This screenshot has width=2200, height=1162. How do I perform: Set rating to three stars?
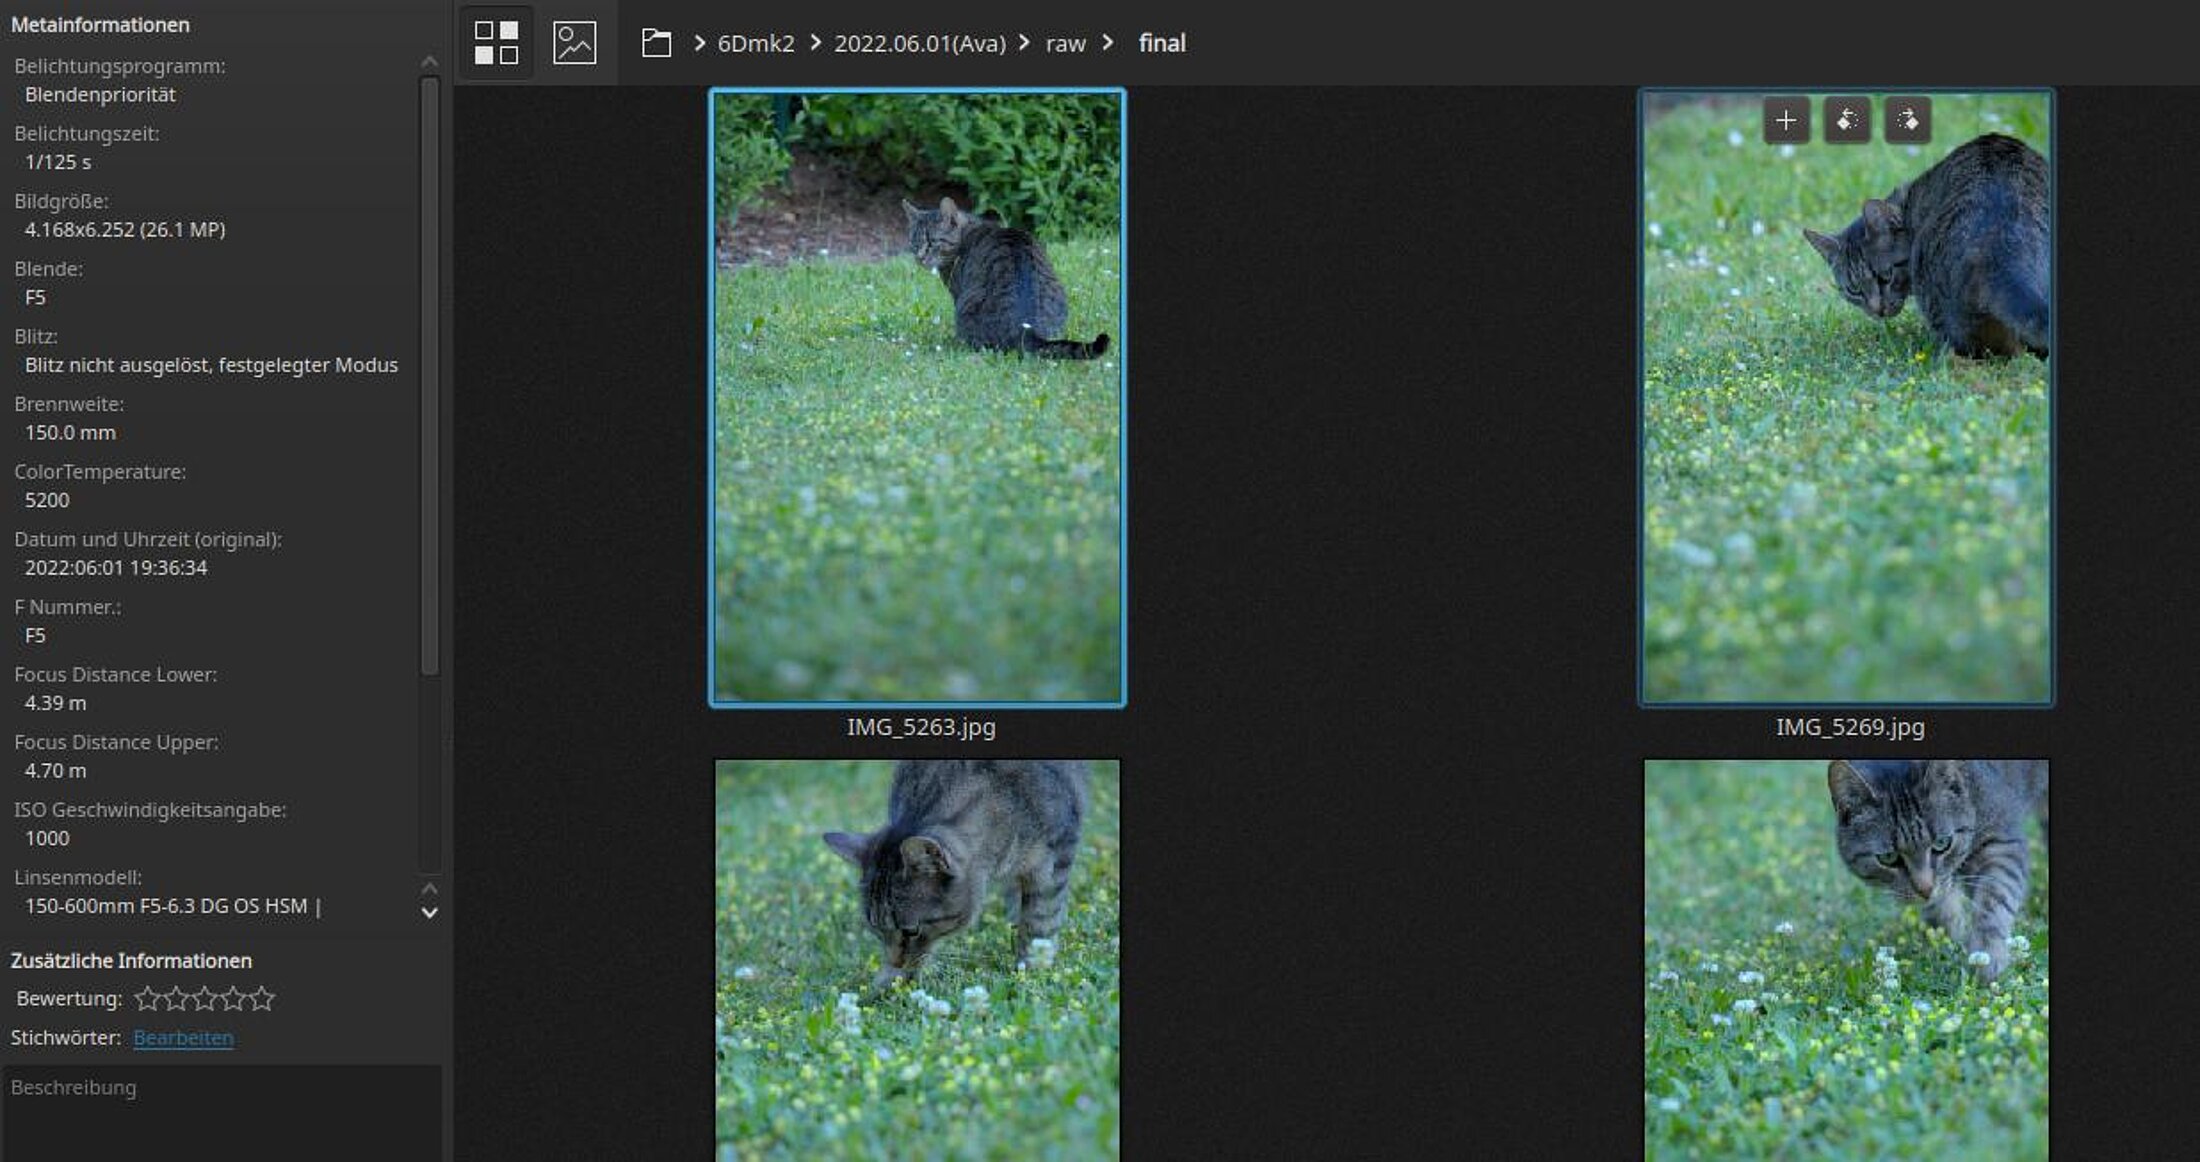[204, 998]
